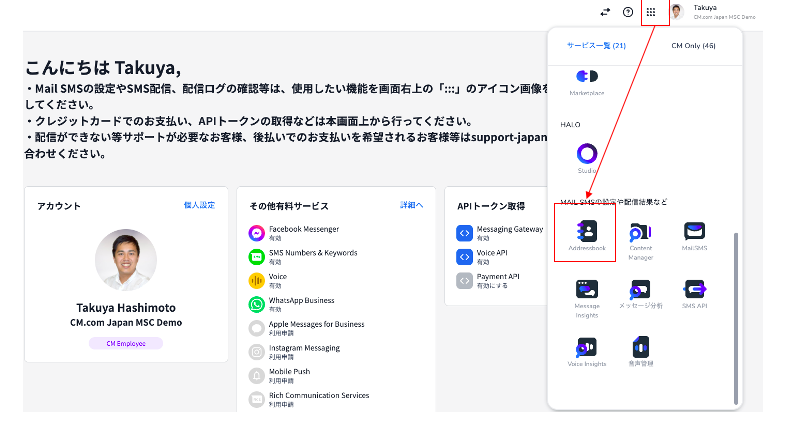The height and width of the screenshot is (429, 787).
Task: Click the Voice service icon
Action: tap(256, 280)
